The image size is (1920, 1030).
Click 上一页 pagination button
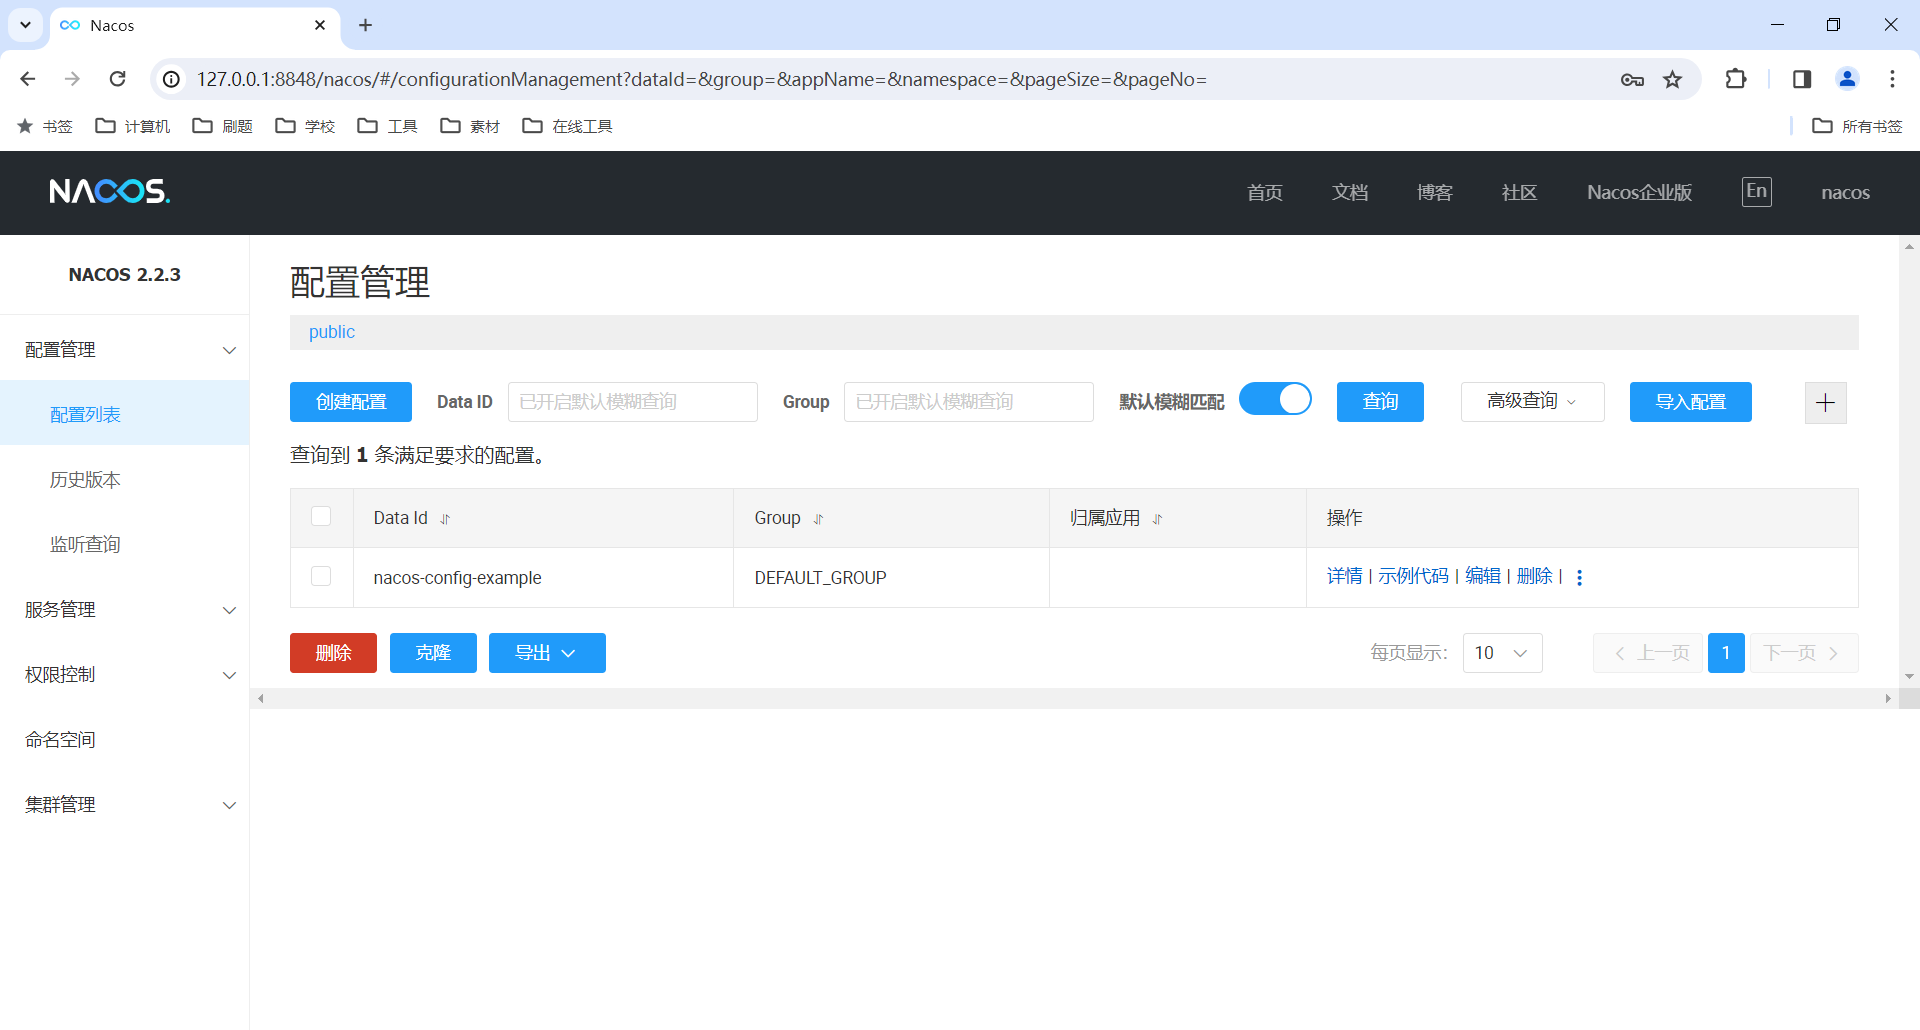point(1648,653)
